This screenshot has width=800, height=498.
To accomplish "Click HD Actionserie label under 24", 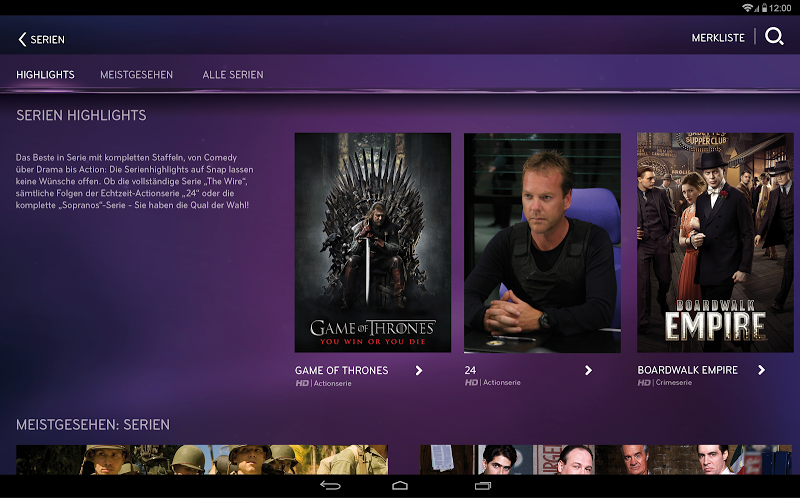I will coord(492,382).
